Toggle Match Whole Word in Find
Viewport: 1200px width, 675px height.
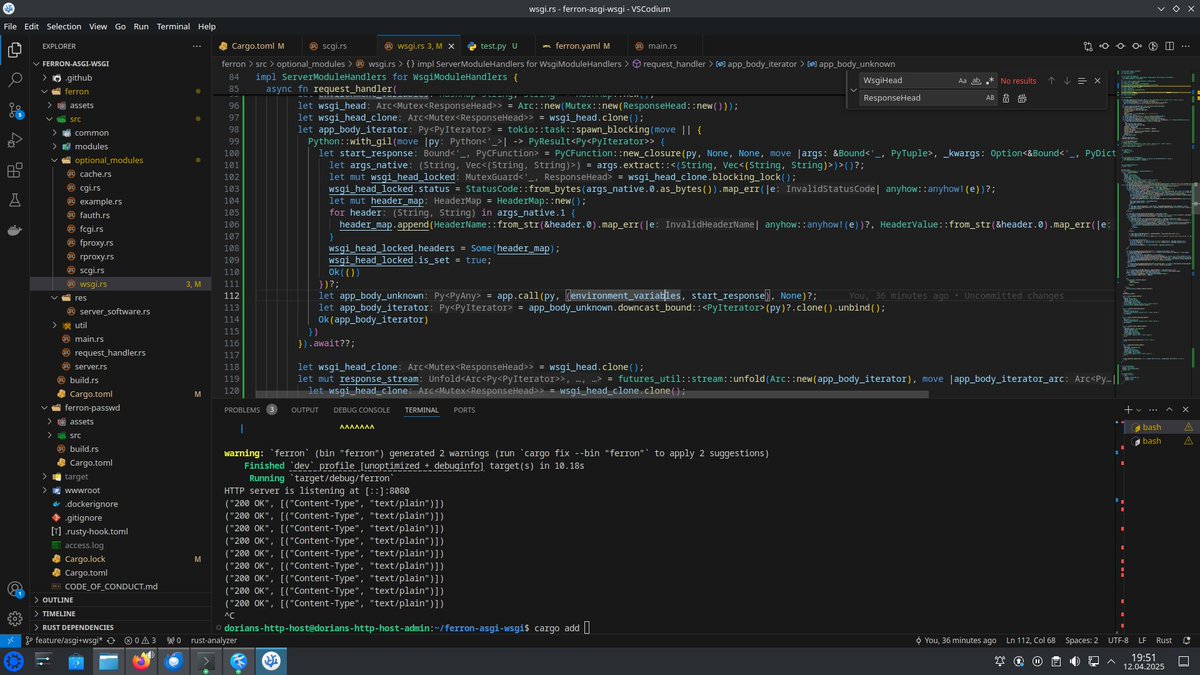click(x=976, y=80)
